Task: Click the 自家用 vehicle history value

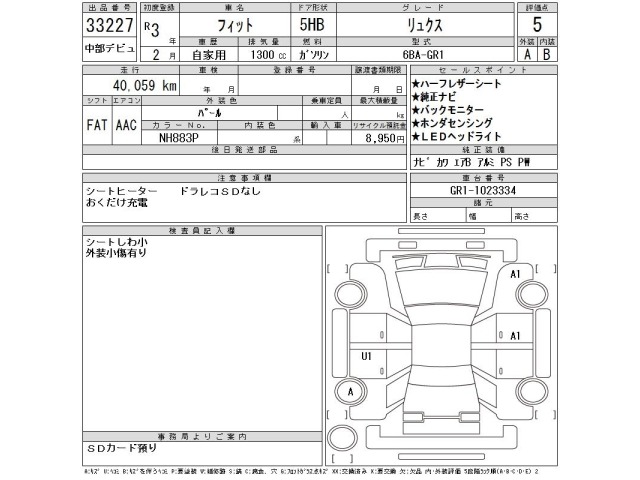Action: (x=209, y=55)
